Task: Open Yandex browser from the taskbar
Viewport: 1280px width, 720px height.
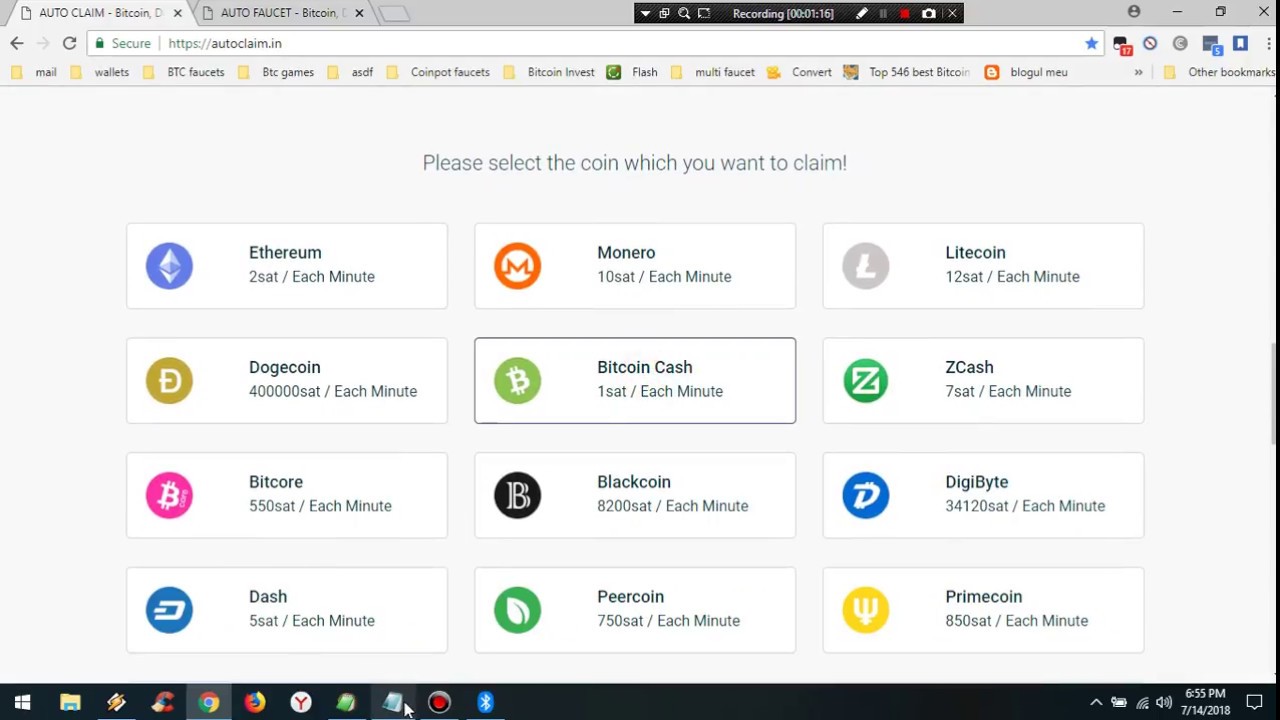Action: (300, 702)
